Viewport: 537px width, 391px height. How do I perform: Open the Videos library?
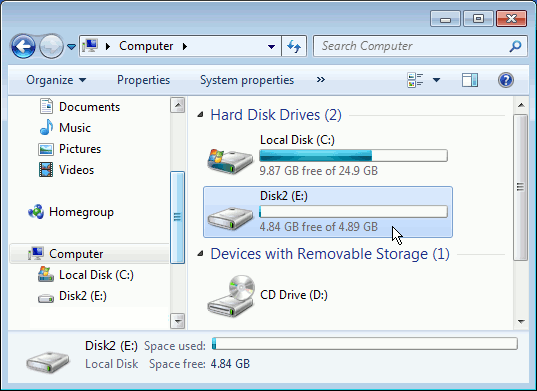point(76,170)
